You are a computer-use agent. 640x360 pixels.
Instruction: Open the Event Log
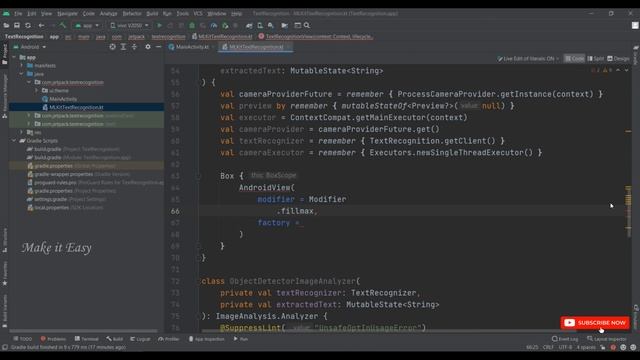coord(565,339)
